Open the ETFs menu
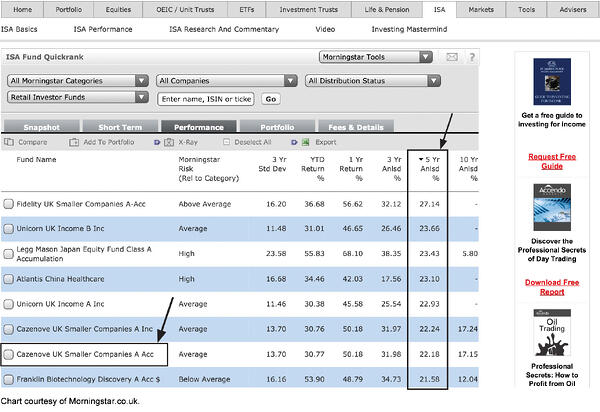 (x=247, y=10)
